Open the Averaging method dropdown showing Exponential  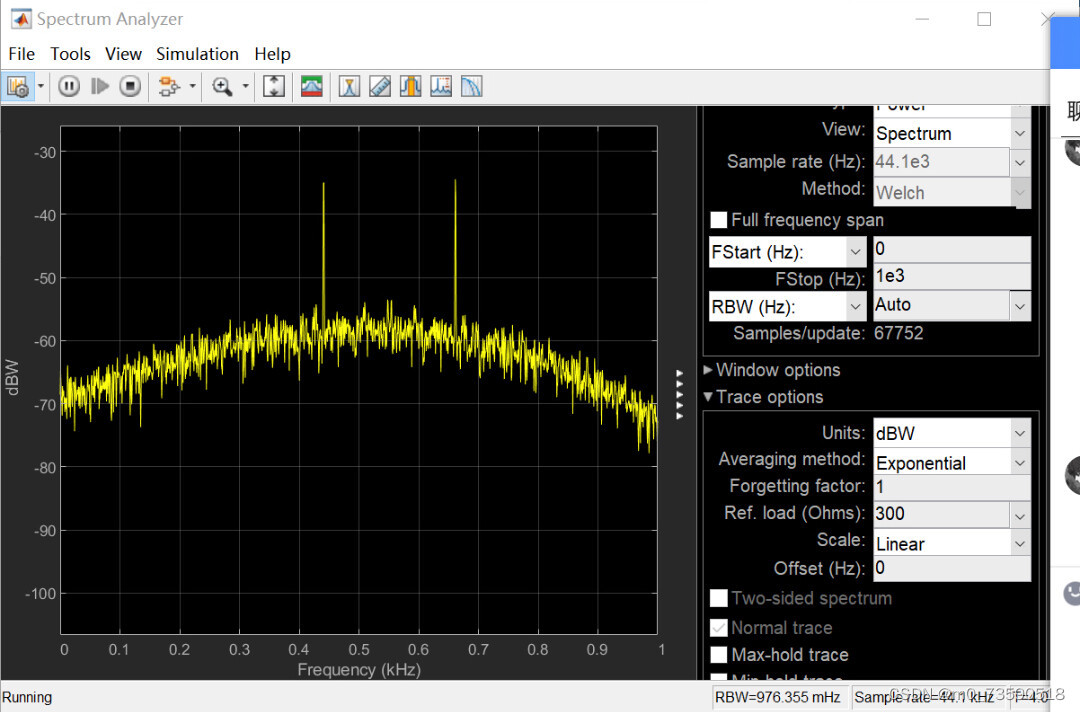1020,461
